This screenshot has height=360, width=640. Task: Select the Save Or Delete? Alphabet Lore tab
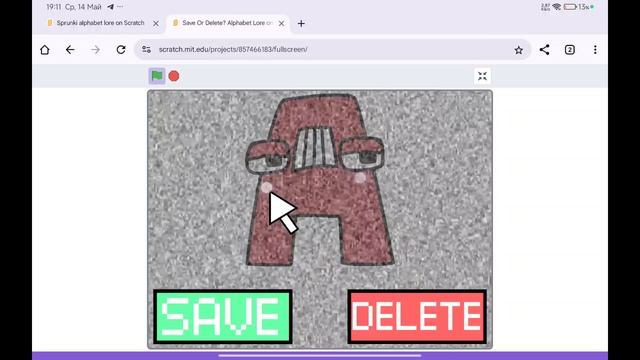227,23
